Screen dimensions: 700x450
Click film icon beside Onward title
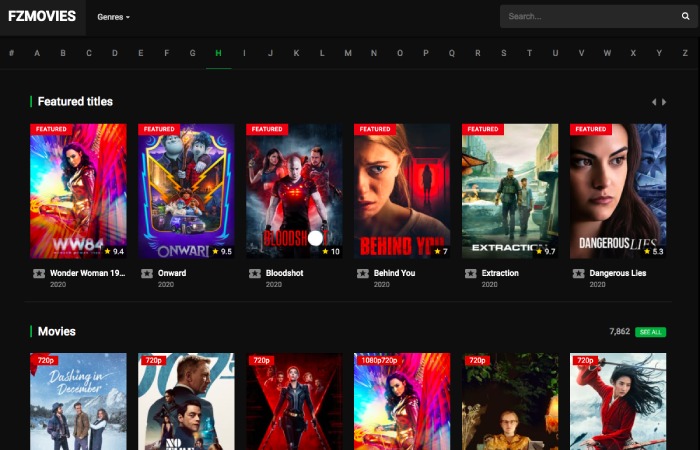pyautogui.click(x=147, y=273)
